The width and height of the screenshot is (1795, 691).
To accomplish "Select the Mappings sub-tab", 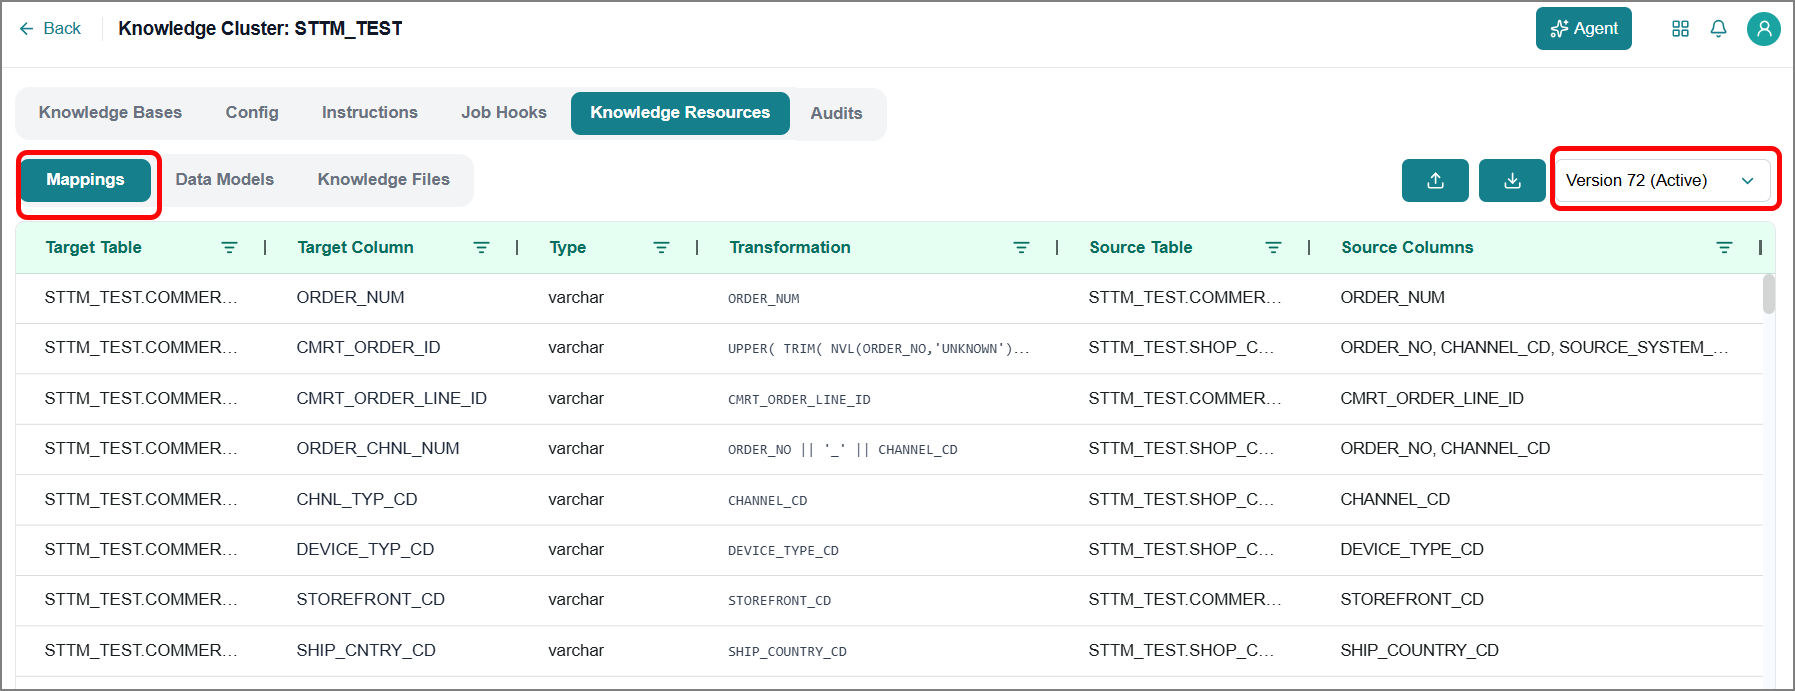I will click(x=86, y=180).
